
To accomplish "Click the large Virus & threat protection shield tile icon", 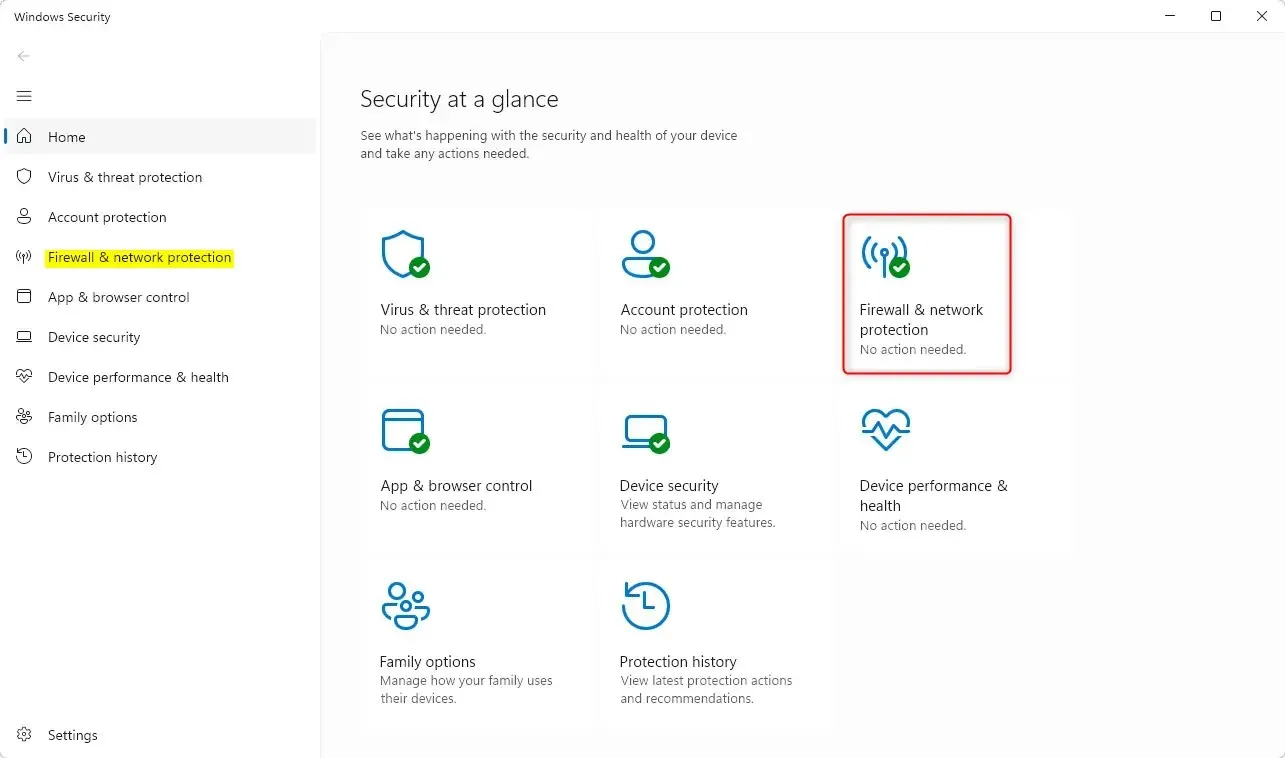I will click(x=405, y=255).
